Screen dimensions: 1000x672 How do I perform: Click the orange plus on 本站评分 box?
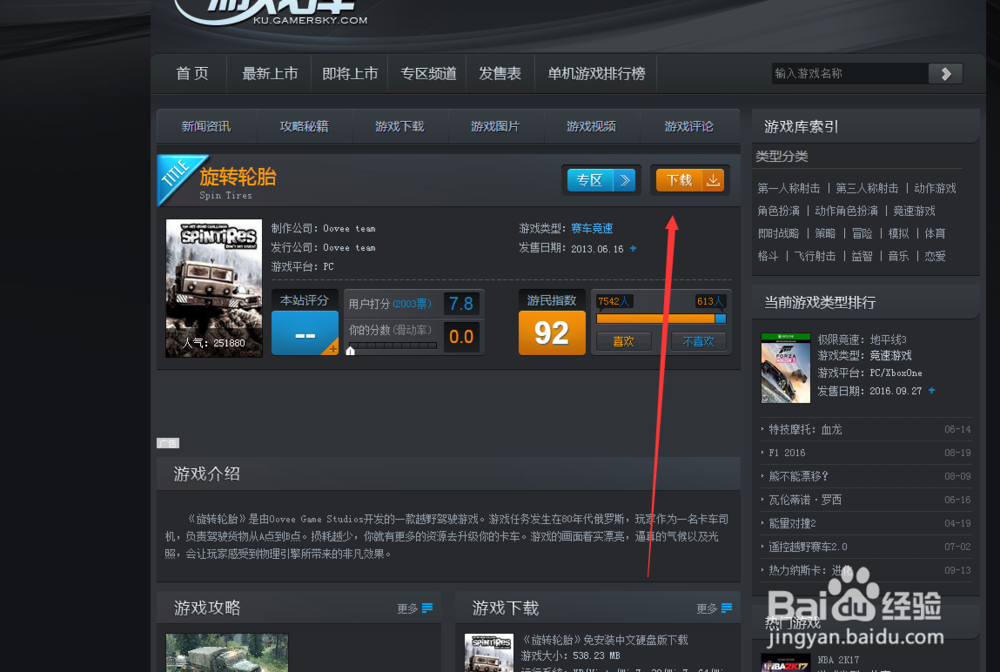[332, 348]
